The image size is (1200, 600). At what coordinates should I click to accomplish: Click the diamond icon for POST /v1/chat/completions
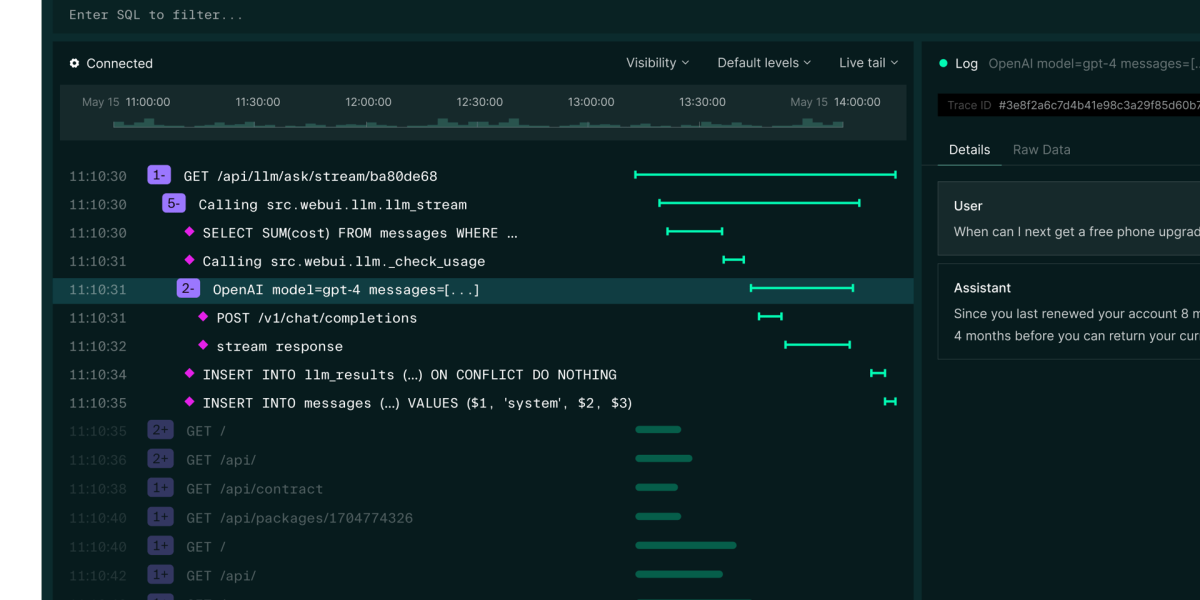tap(204, 318)
